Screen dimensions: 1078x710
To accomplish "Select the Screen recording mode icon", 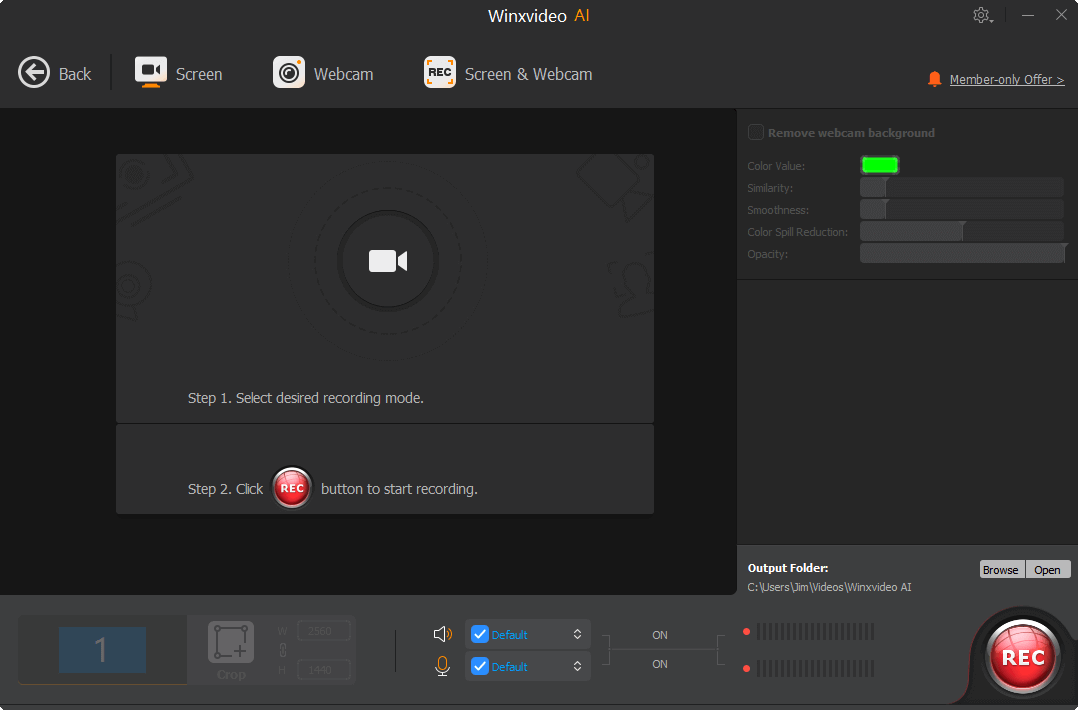I will 151,72.
